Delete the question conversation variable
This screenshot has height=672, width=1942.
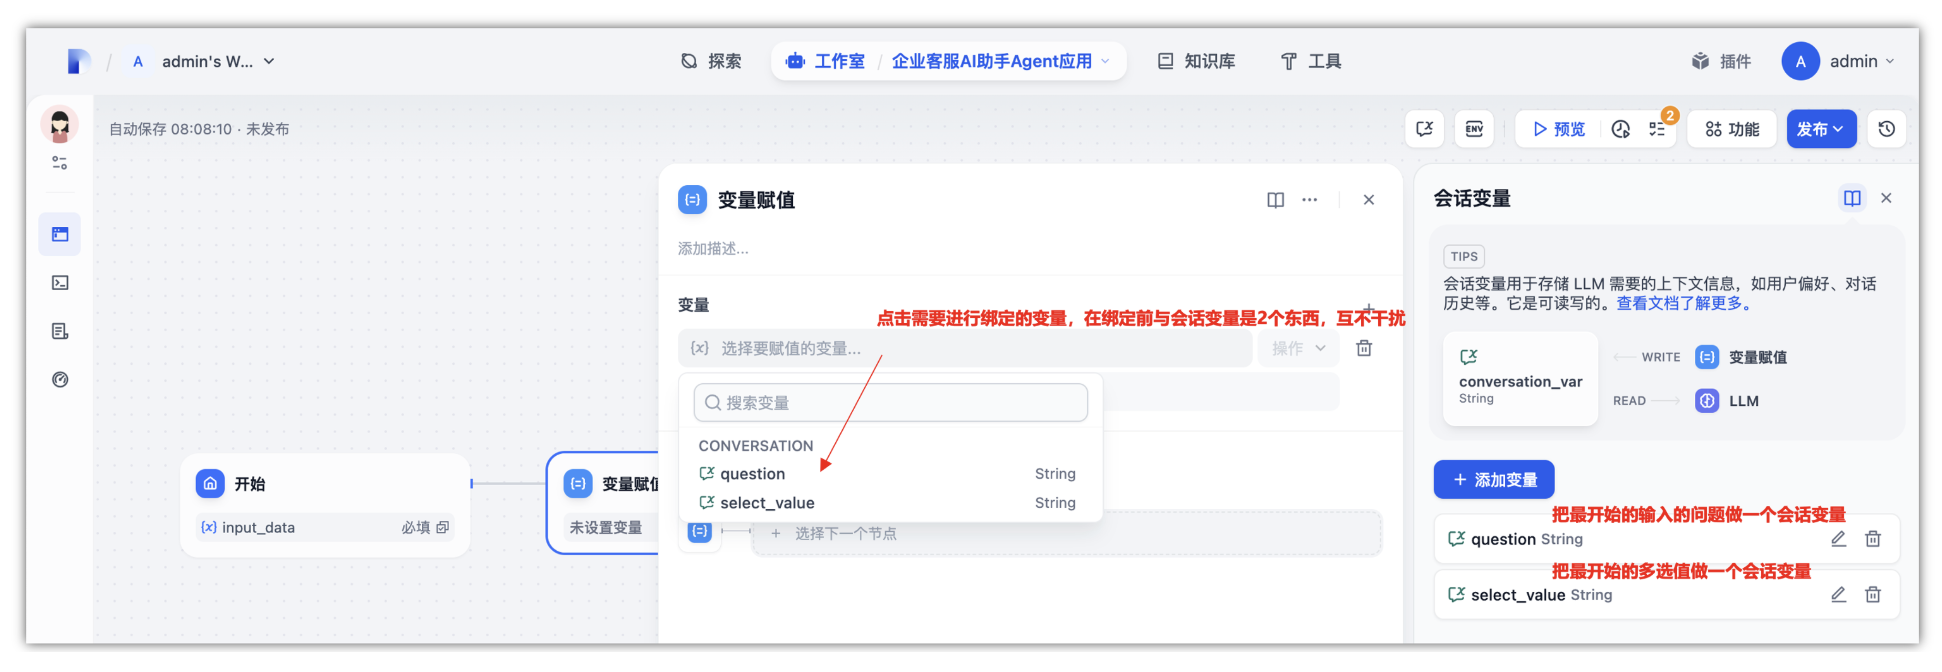1873,539
